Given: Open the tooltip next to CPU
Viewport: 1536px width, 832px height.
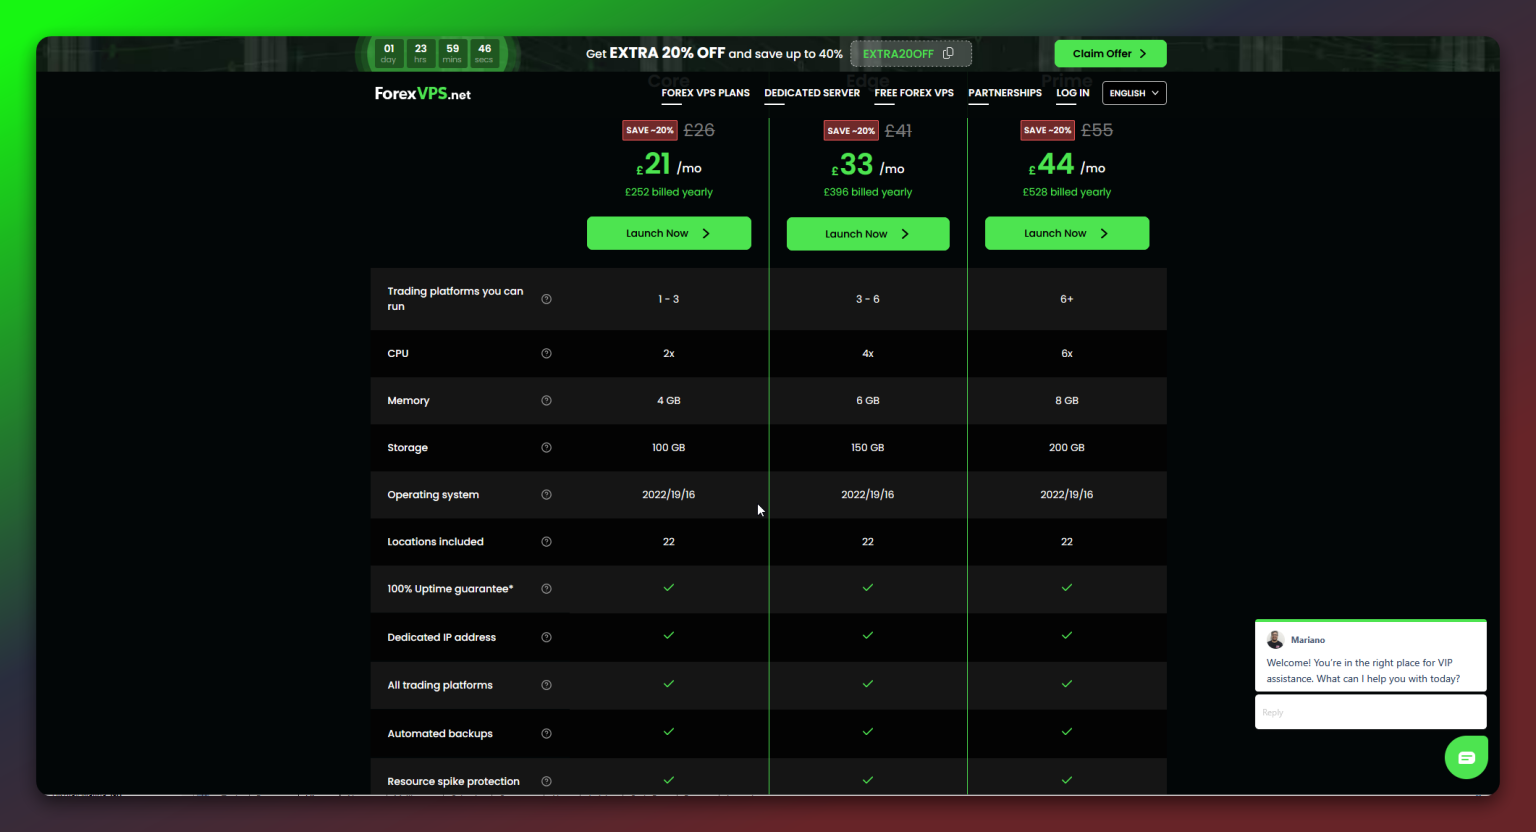Looking at the screenshot, I should point(546,352).
